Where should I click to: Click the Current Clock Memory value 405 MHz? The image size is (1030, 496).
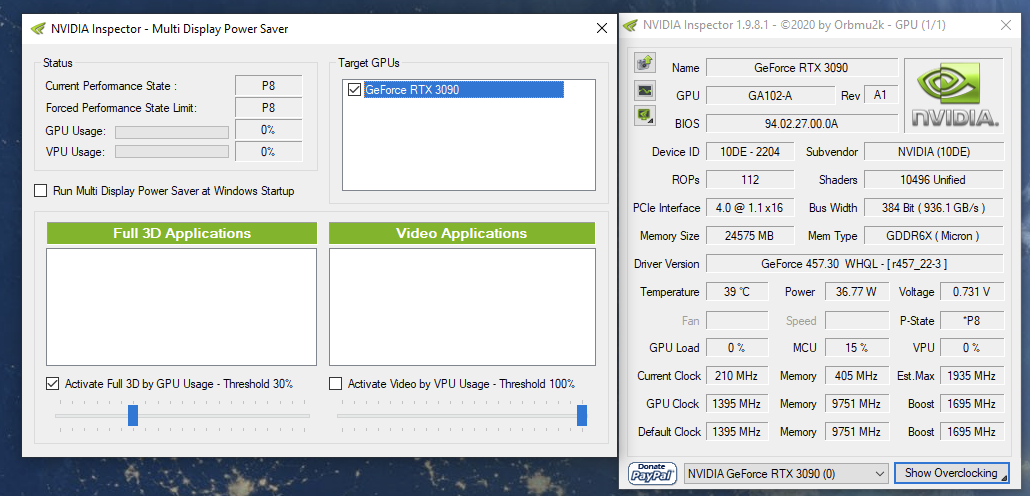(x=857, y=376)
